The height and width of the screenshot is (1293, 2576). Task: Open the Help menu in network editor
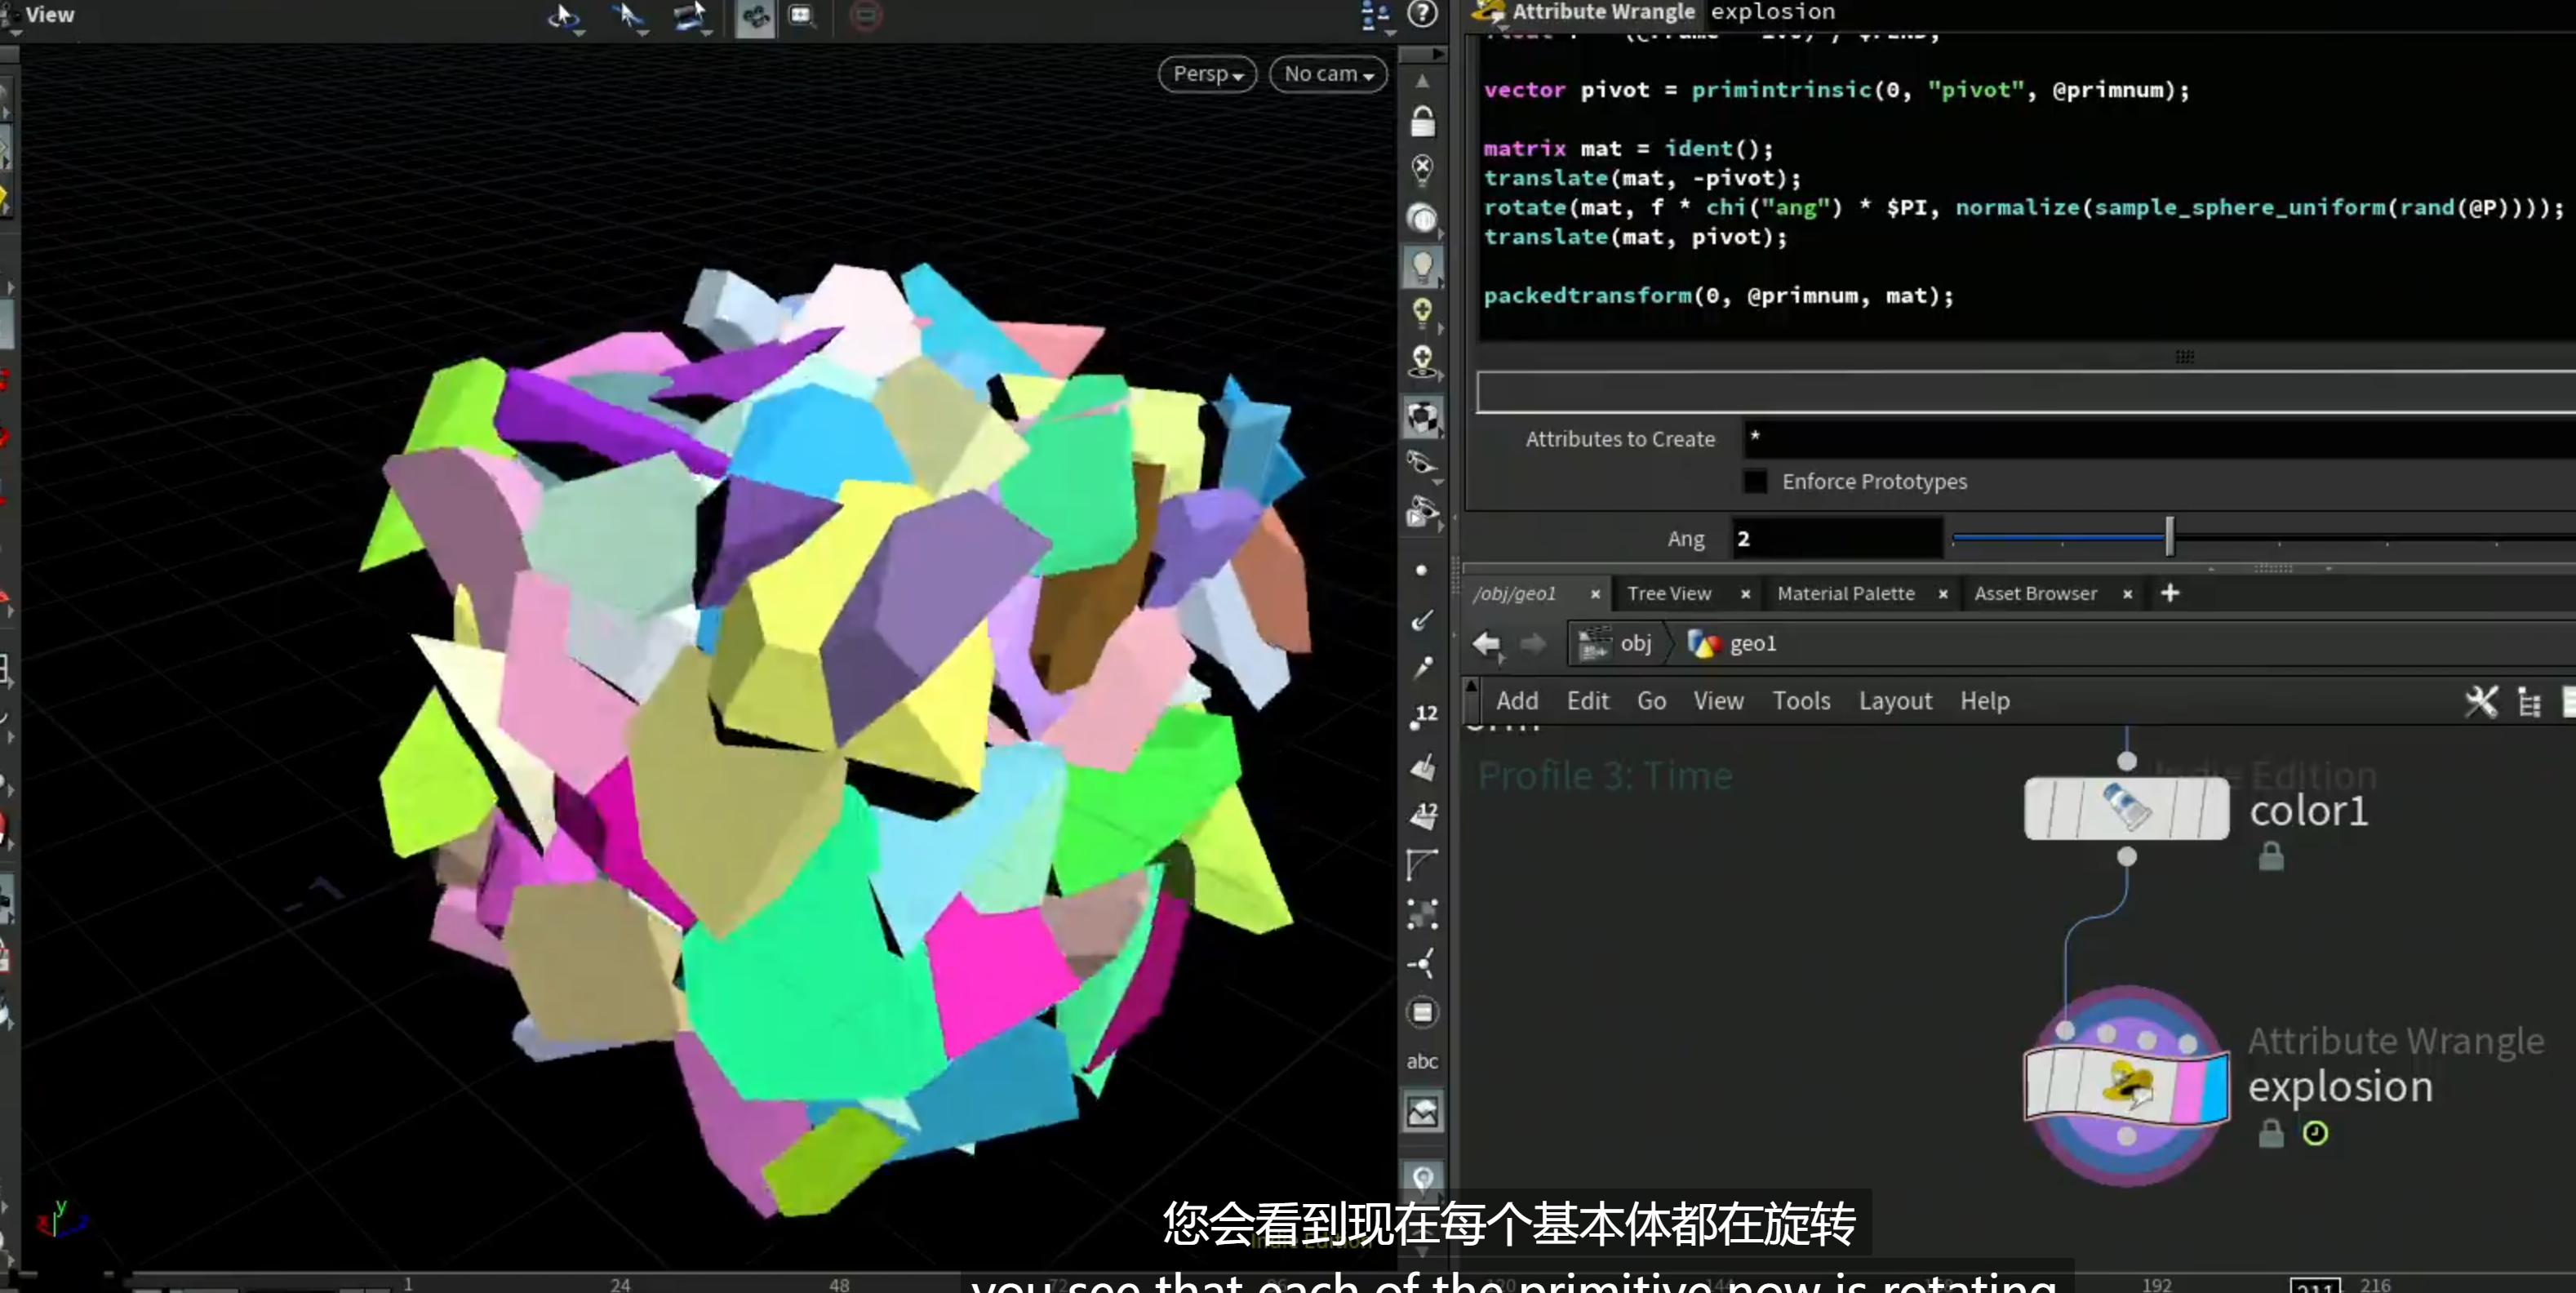click(1984, 701)
